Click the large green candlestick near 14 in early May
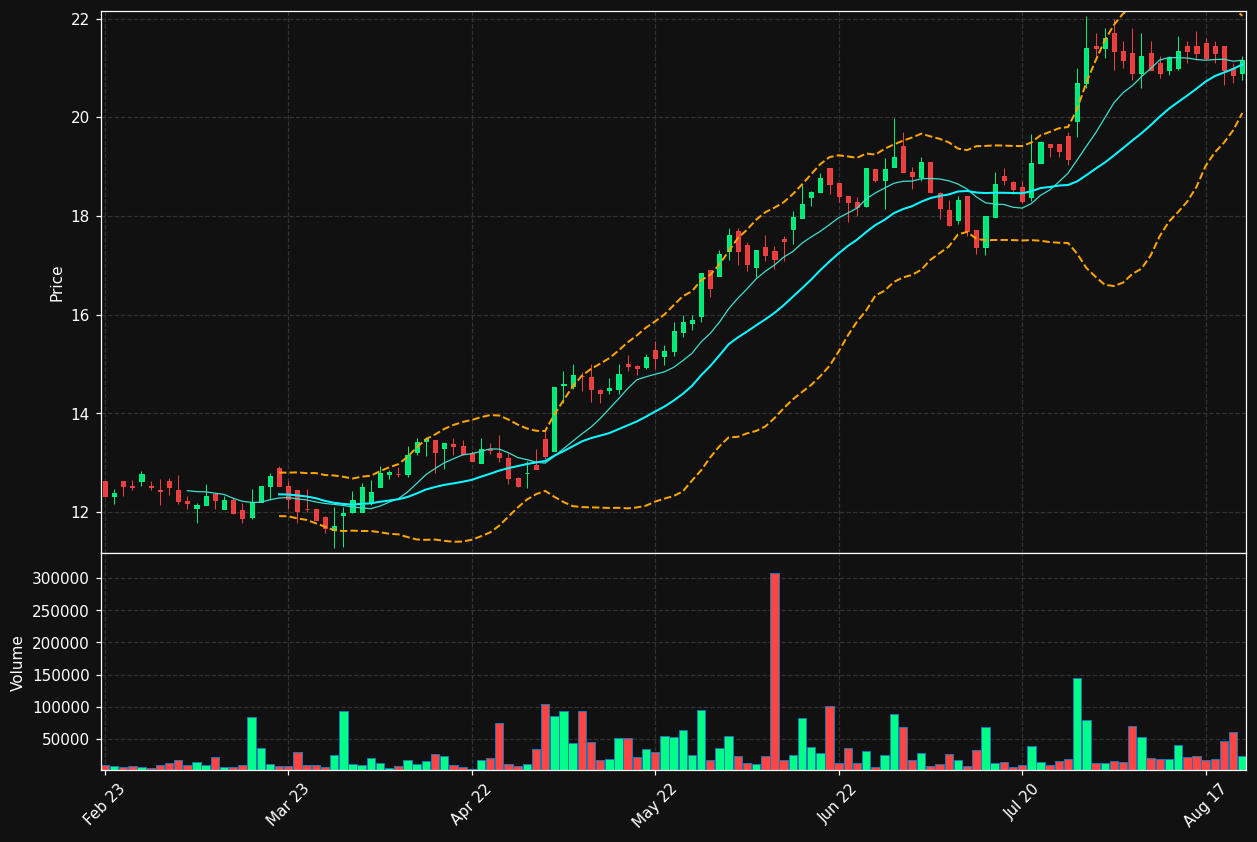Screen dimensions: 1257x842 [x=554, y=419]
